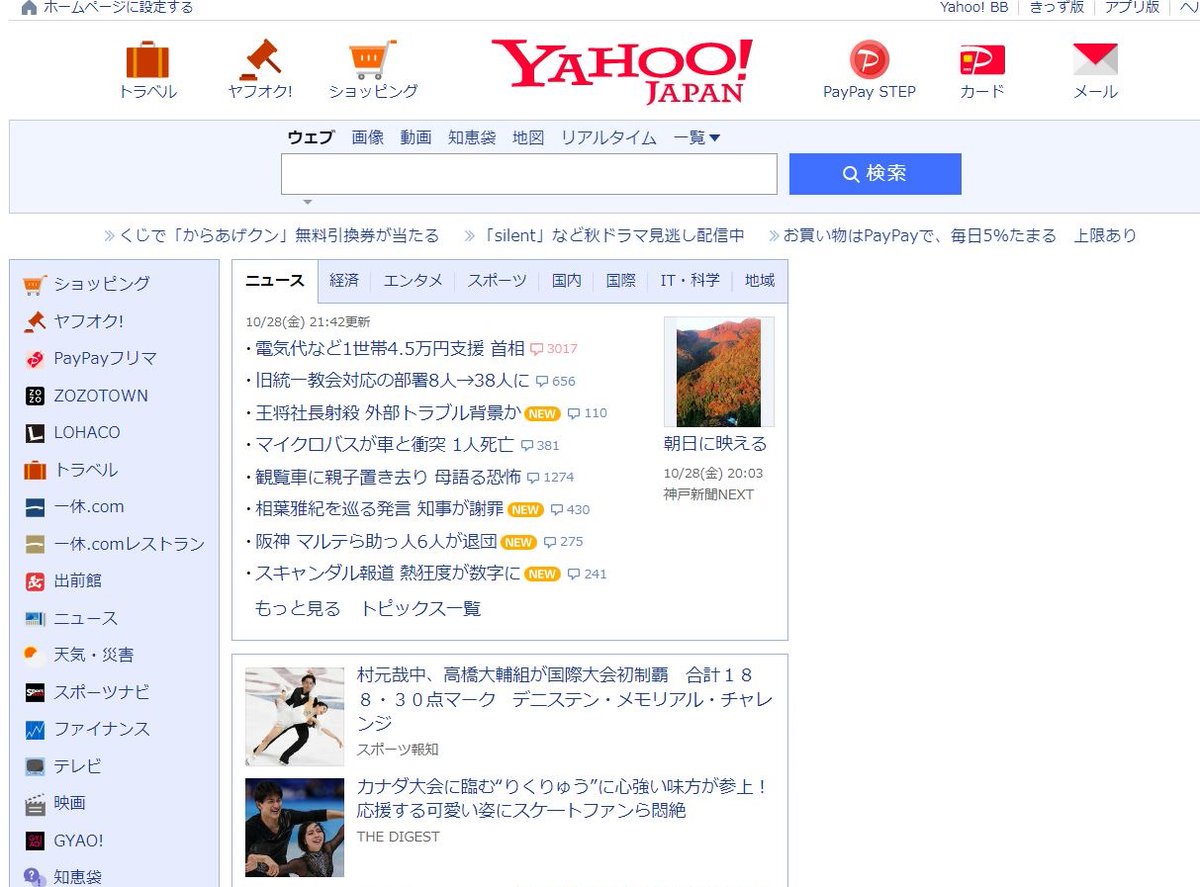Image resolution: width=1200 pixels, height=887 pixels.
Task: Open the autumn mountain 朝日に映える thumbnail
Action: (719, 372)
